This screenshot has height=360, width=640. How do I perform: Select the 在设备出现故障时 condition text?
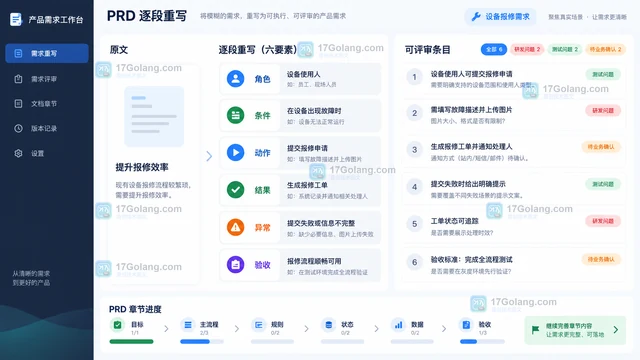point(314,111)
